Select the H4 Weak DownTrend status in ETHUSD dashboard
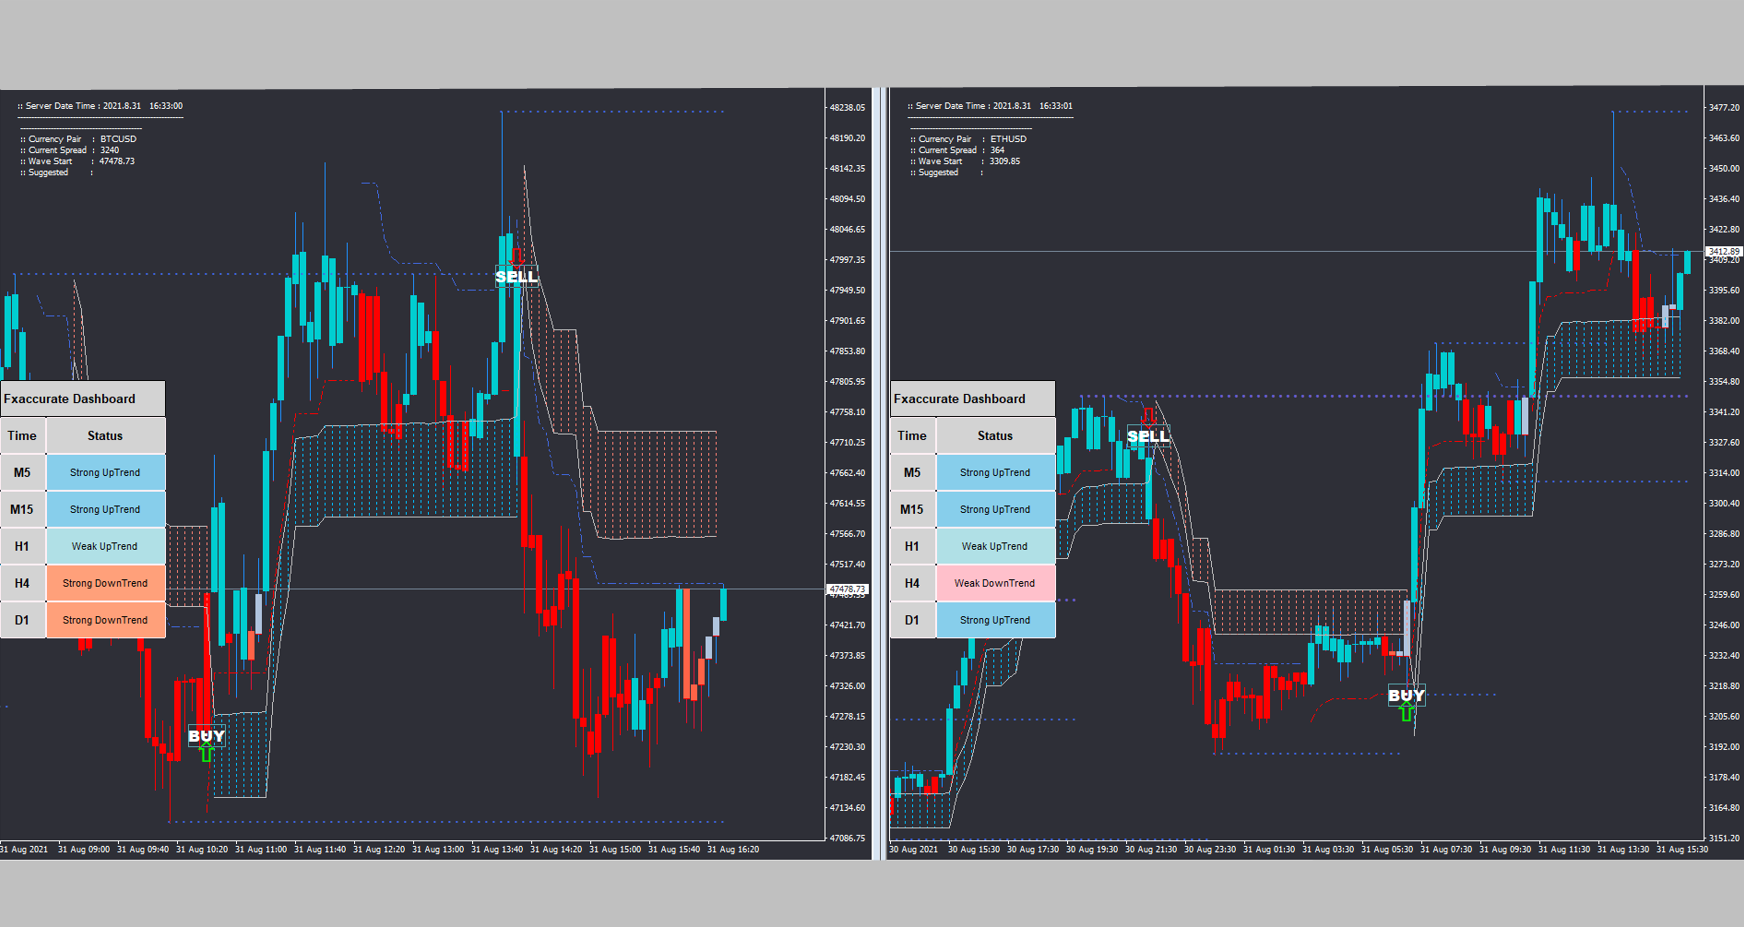This screenshot has height=927, width=1744. pyautogui.click(x=995, y=583)
